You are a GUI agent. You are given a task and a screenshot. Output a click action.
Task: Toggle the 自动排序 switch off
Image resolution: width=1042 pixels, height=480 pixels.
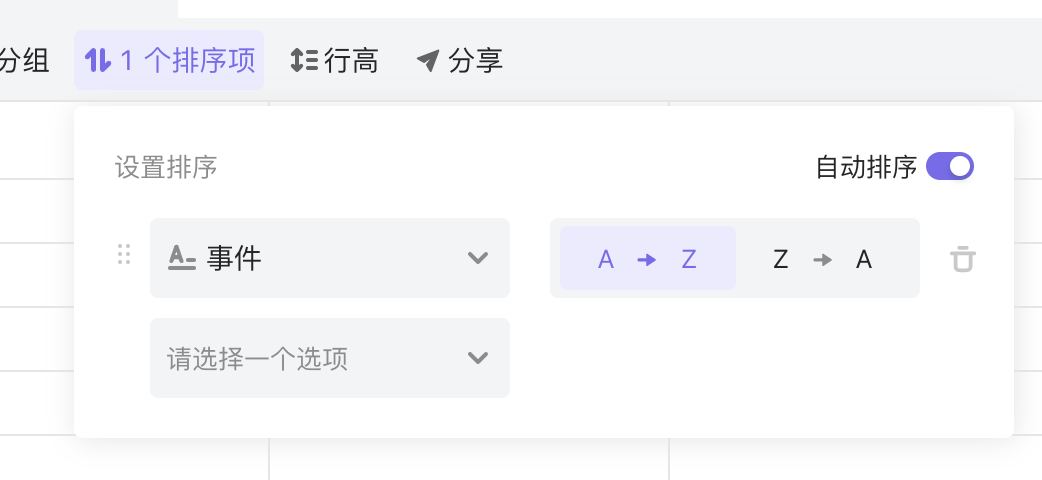[x=950, y=167]
